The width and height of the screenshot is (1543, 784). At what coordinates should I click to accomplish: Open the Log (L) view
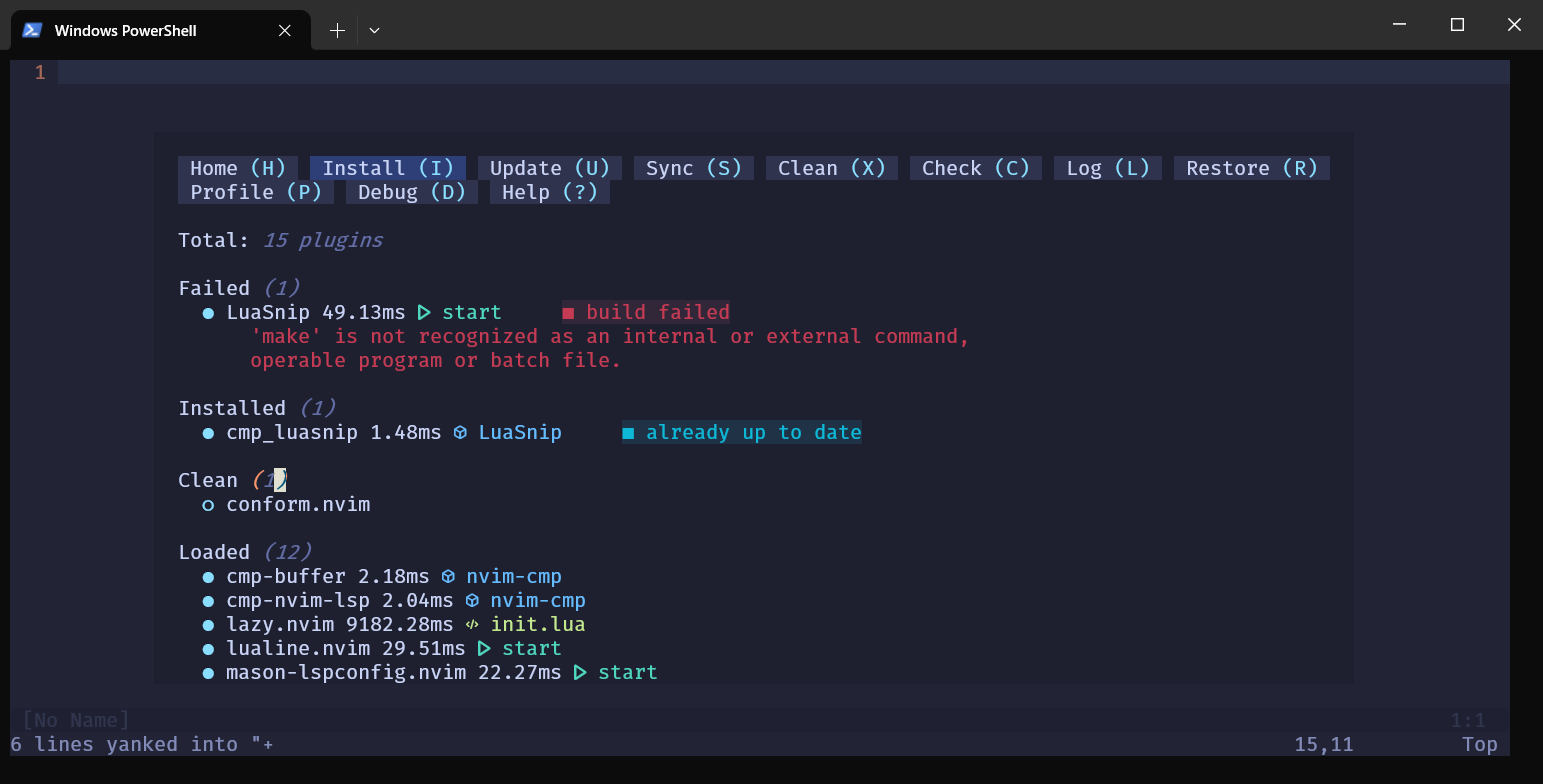click(x=1108, y=168)
